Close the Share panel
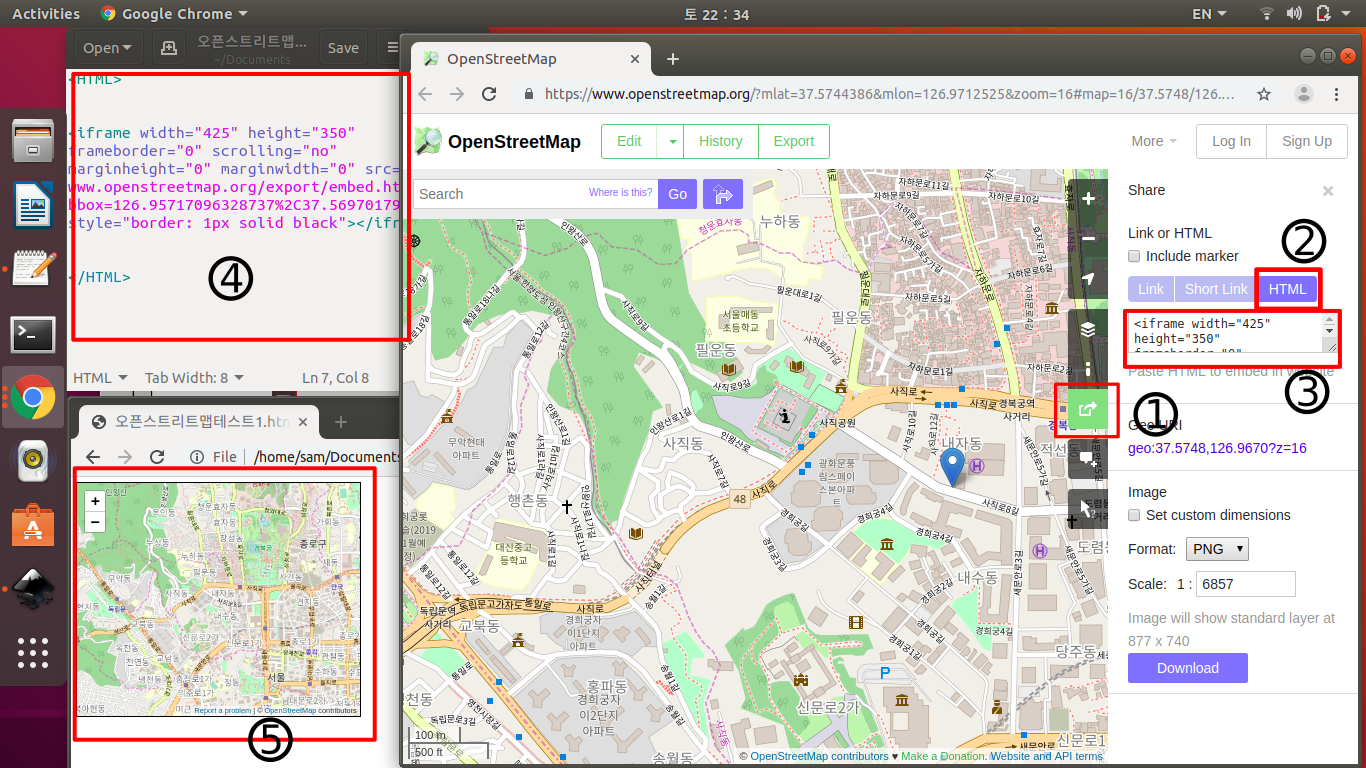The image size is (1366, 768). 1328,190
